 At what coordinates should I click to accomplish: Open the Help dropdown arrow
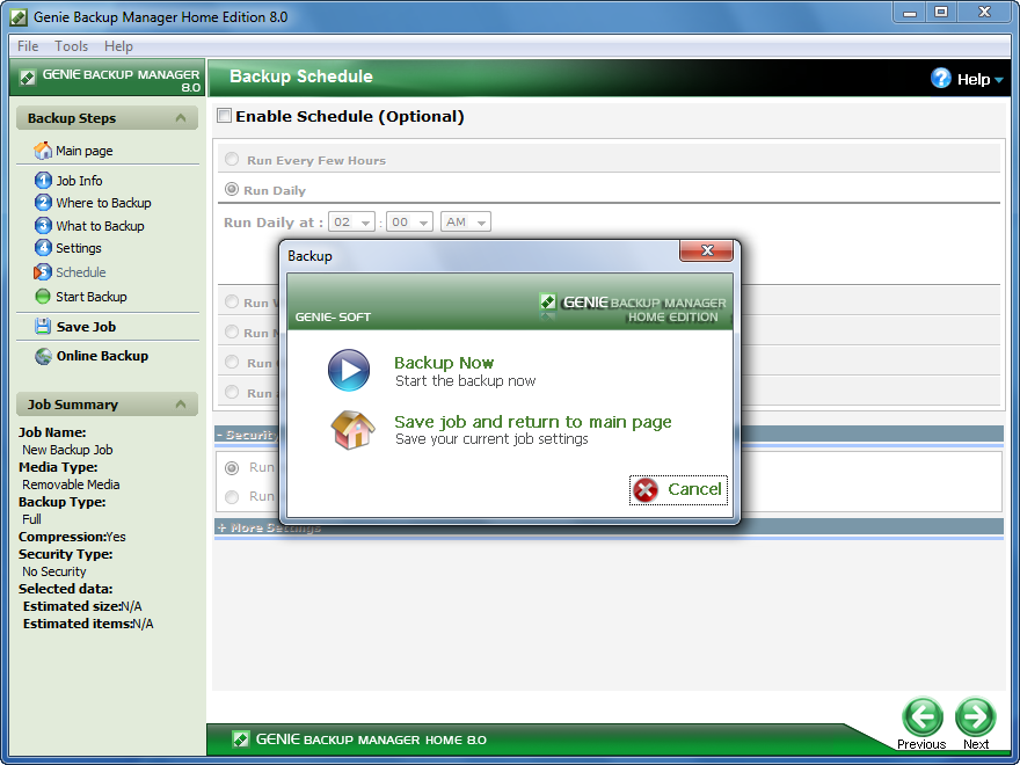pyautogui.click(x=999, y=80)
